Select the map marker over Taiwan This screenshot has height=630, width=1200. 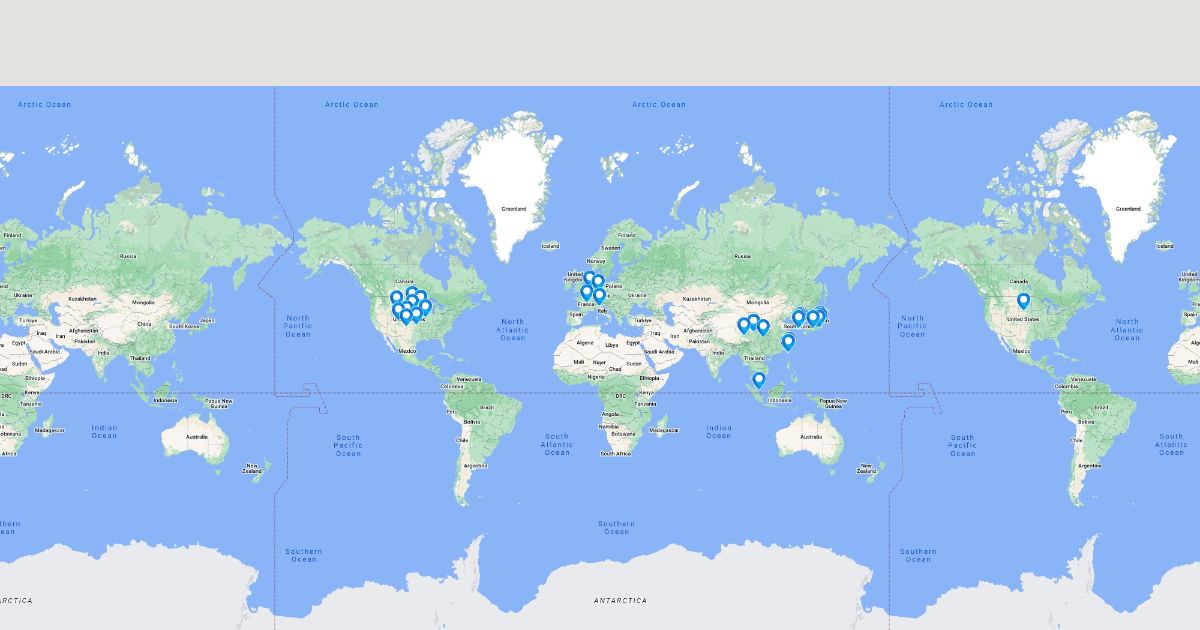pos(788,341)
